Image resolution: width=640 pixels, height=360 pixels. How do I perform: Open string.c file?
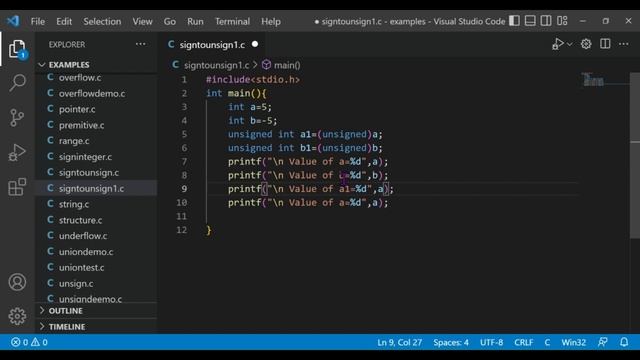[74, 204]
